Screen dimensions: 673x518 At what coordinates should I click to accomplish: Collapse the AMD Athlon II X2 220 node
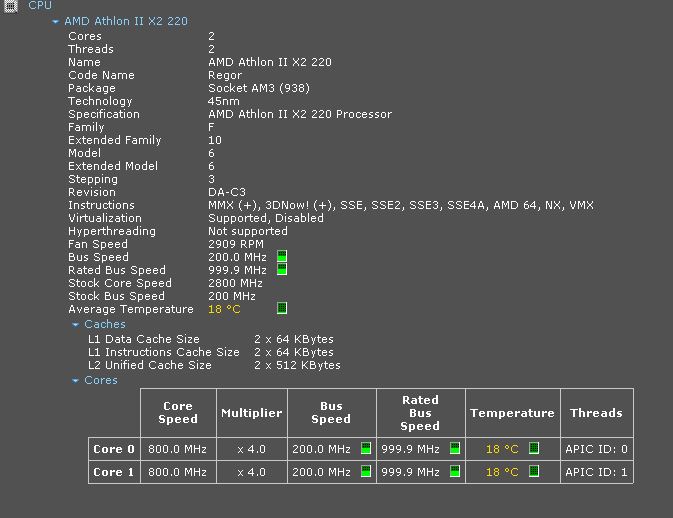55,21
